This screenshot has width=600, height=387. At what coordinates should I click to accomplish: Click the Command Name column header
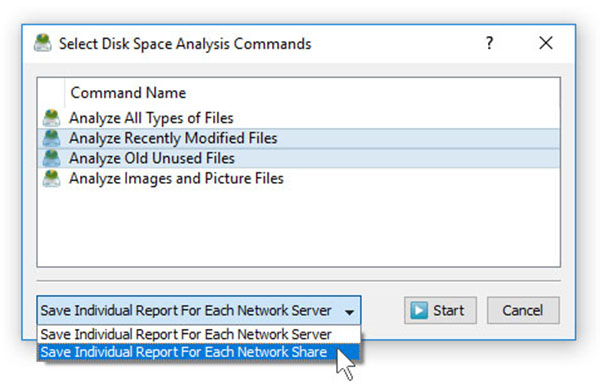click(x=128, y=93)
